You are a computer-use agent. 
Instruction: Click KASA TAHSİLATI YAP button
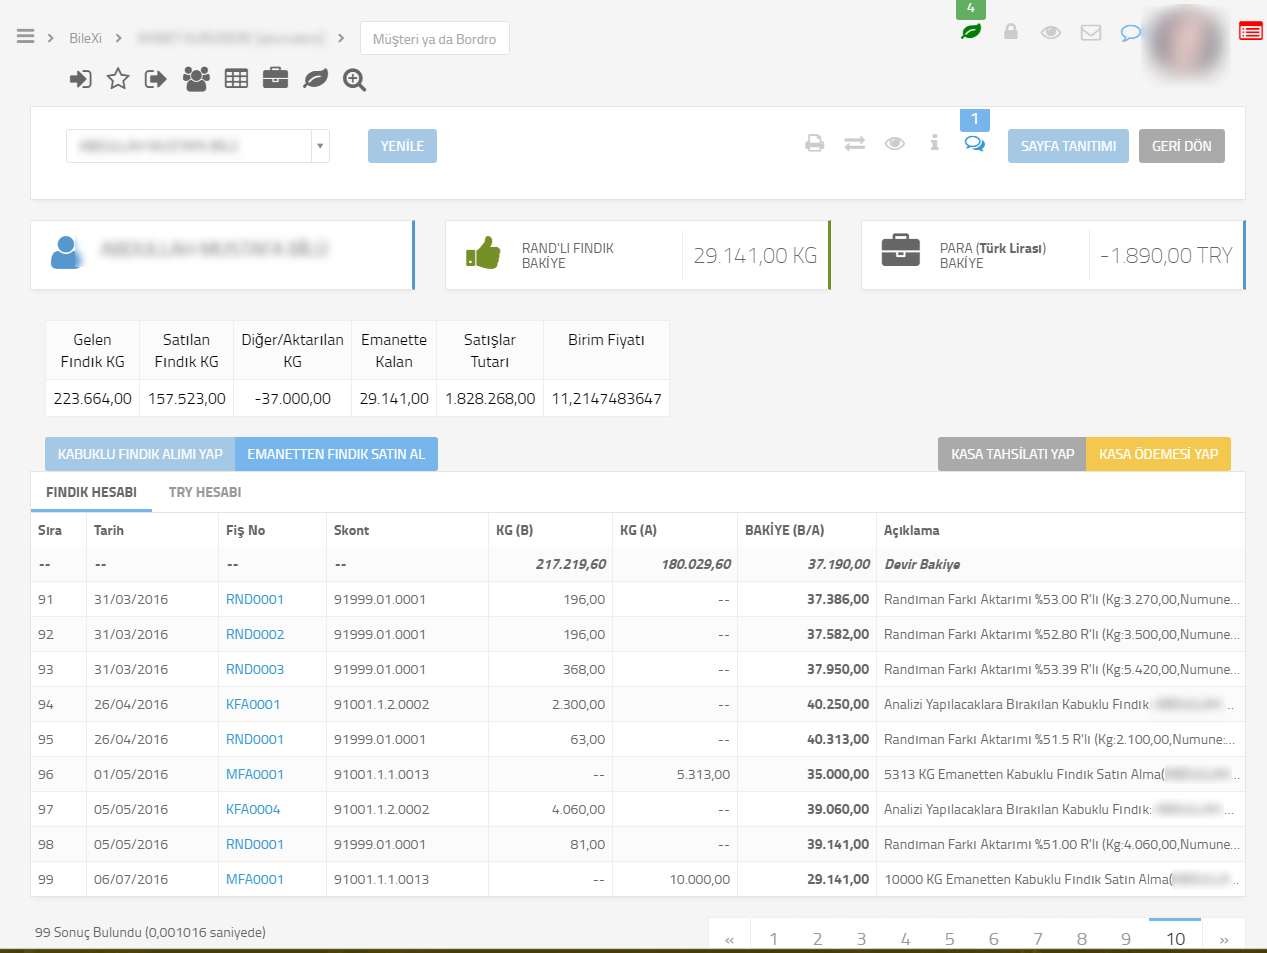(1012, 454)
